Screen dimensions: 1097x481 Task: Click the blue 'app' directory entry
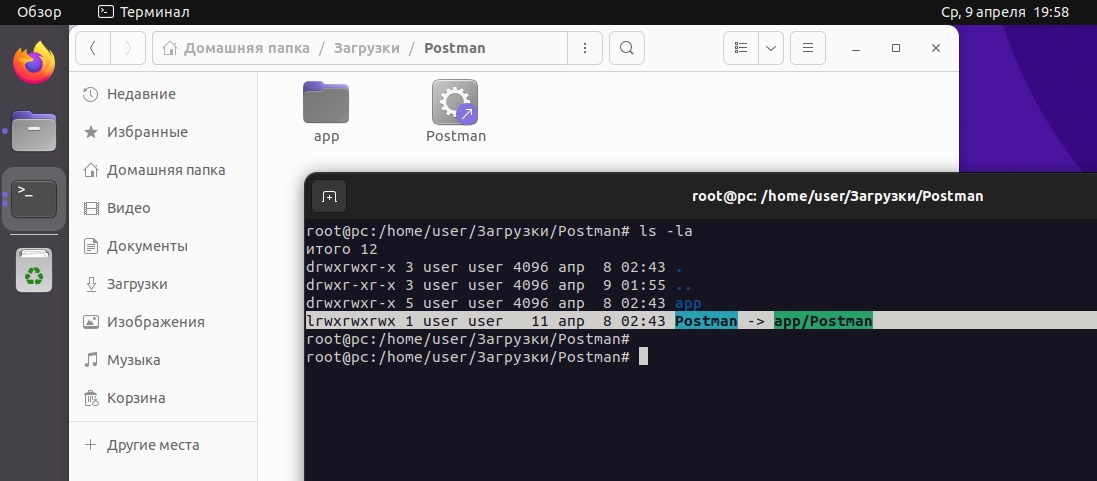pyautogui.click(x=688, y=303)
